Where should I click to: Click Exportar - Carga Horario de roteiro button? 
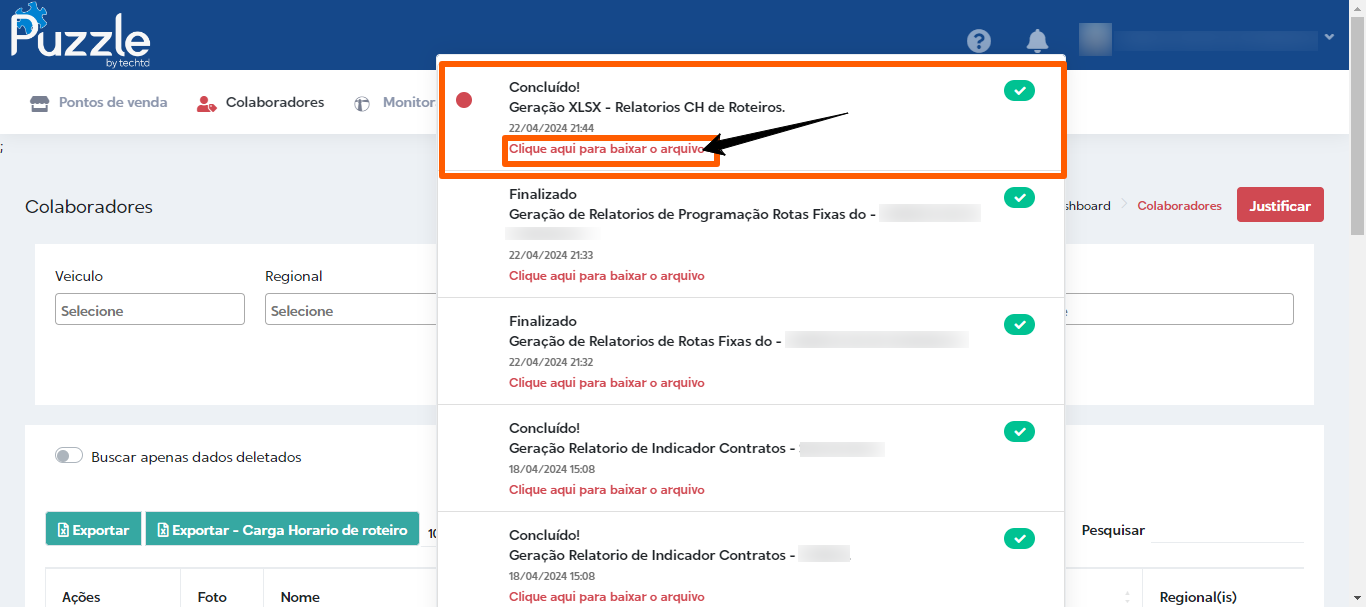(x=282, y=530)
